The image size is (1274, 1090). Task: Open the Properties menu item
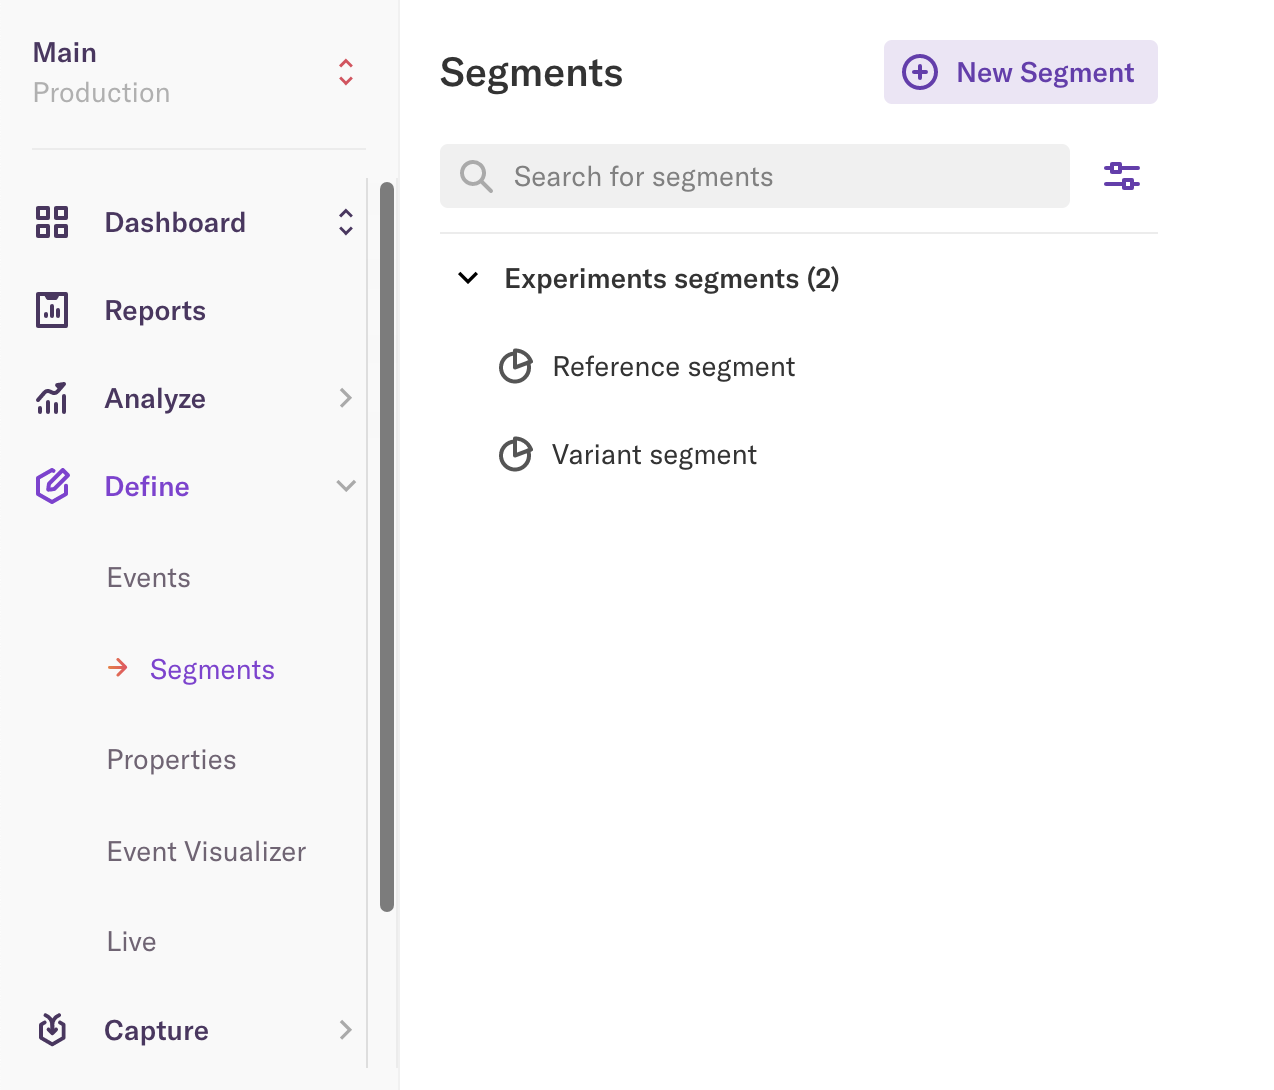point(171,760)
